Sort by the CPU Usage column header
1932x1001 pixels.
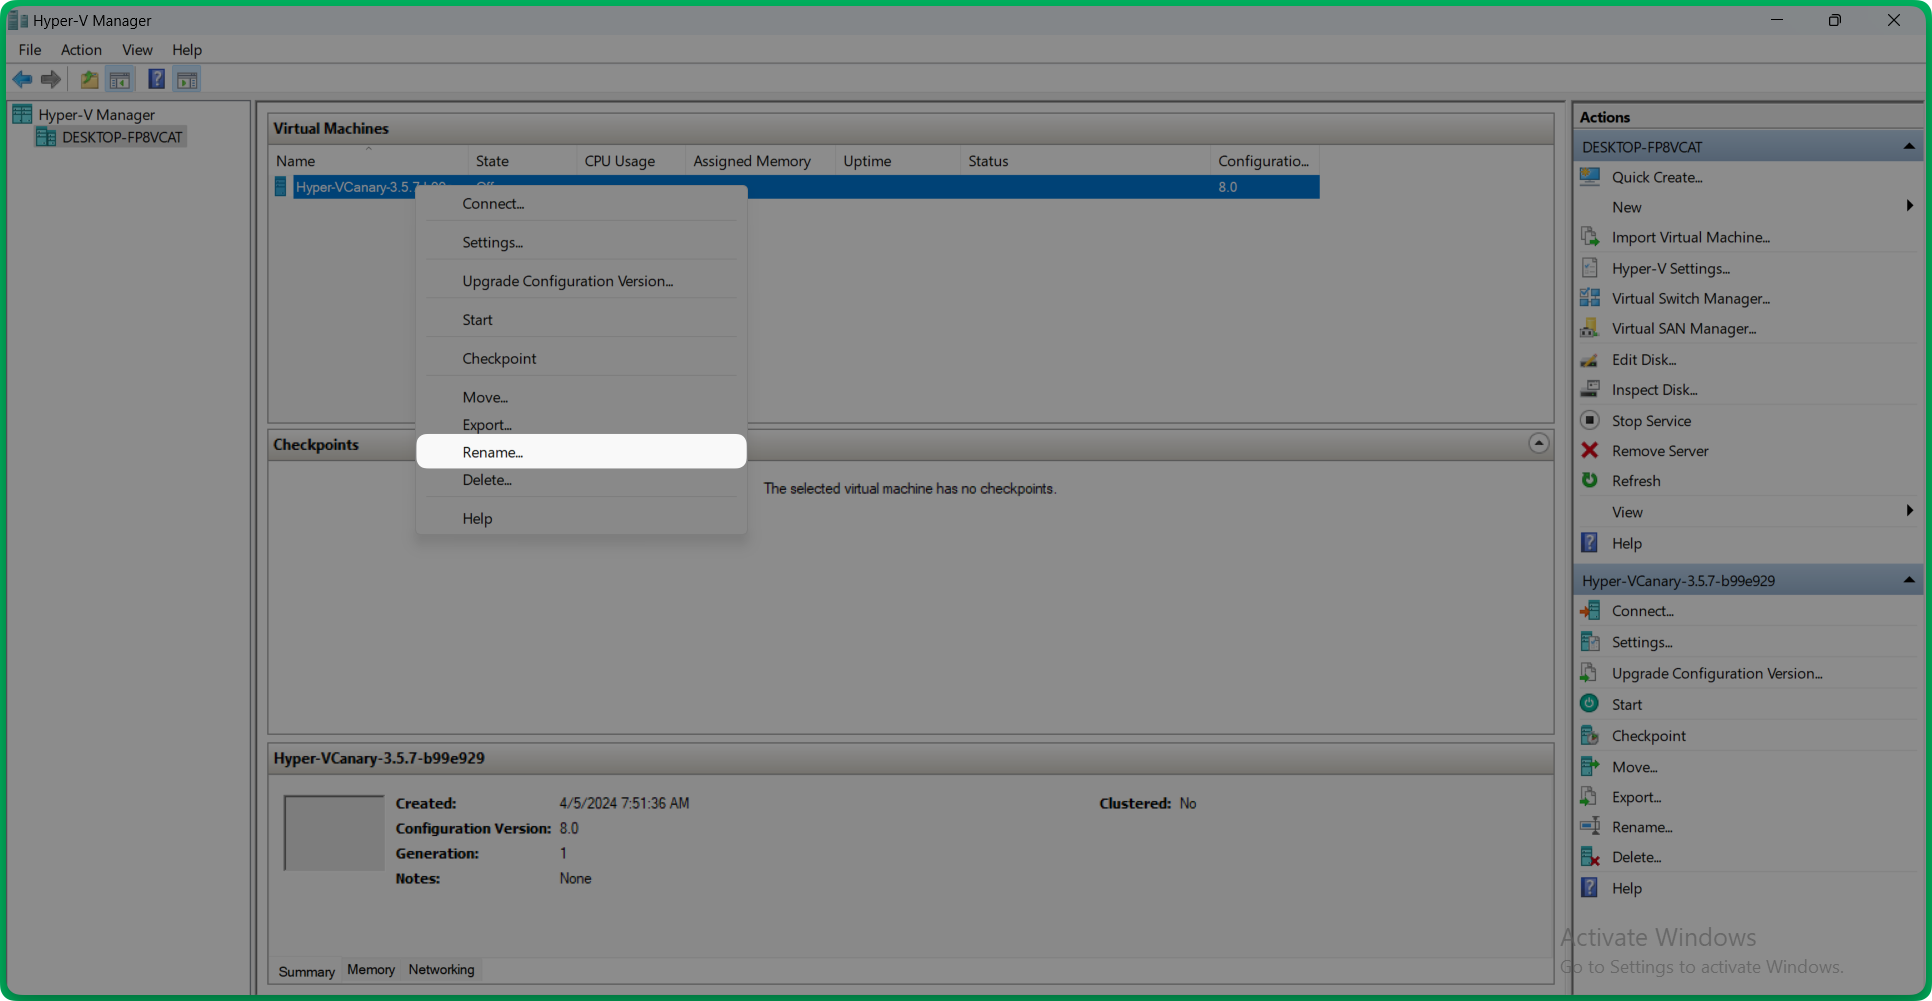[631, 161]
